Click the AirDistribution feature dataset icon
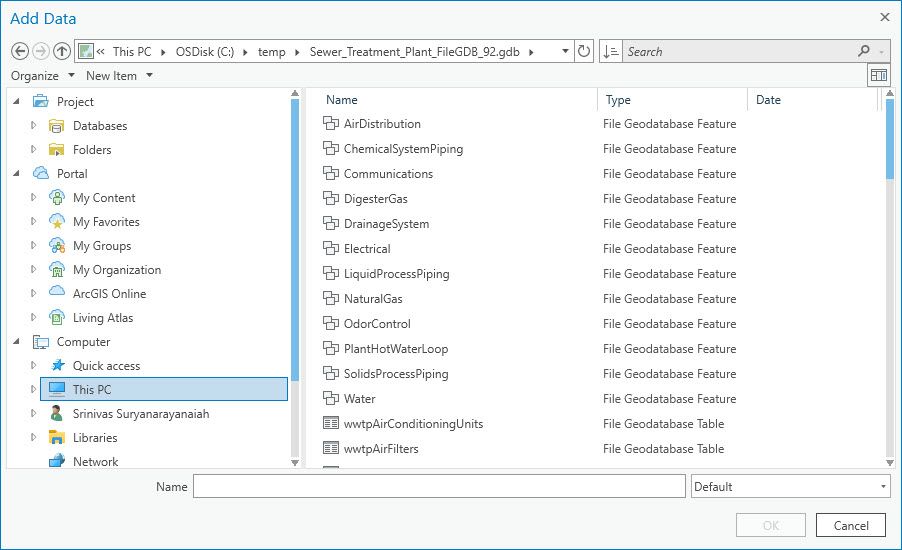The image size is (902, 550). (331, 124)
